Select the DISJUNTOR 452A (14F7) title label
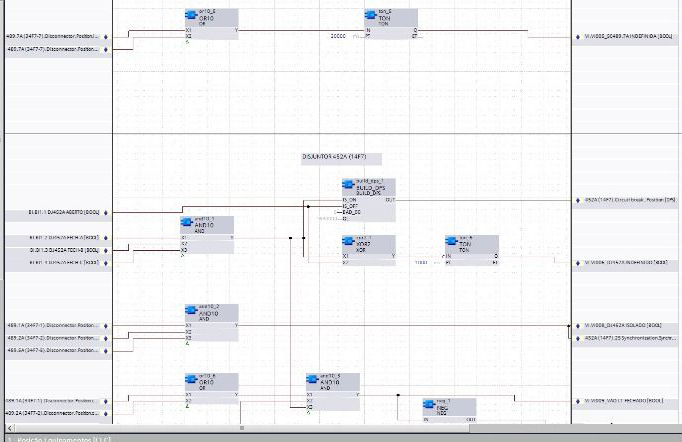Viewport: 682px width, 442px height. tap(341, 158)
